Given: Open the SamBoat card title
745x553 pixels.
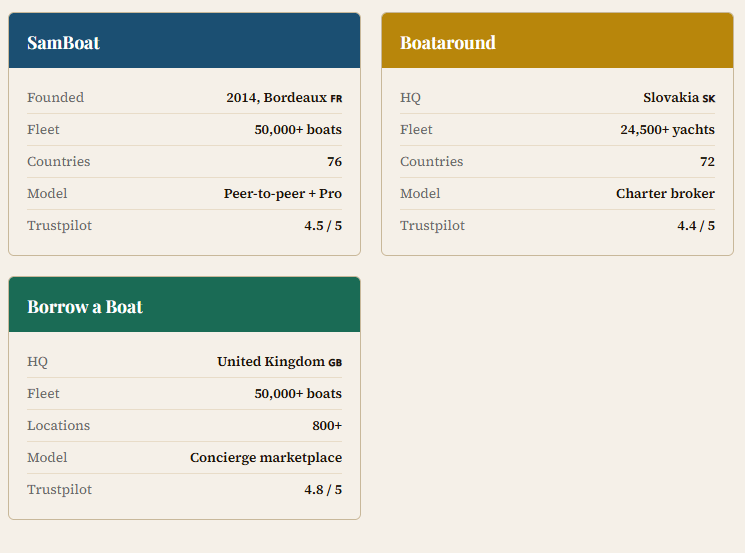Looking at the screenshot, I should [63, 42].
